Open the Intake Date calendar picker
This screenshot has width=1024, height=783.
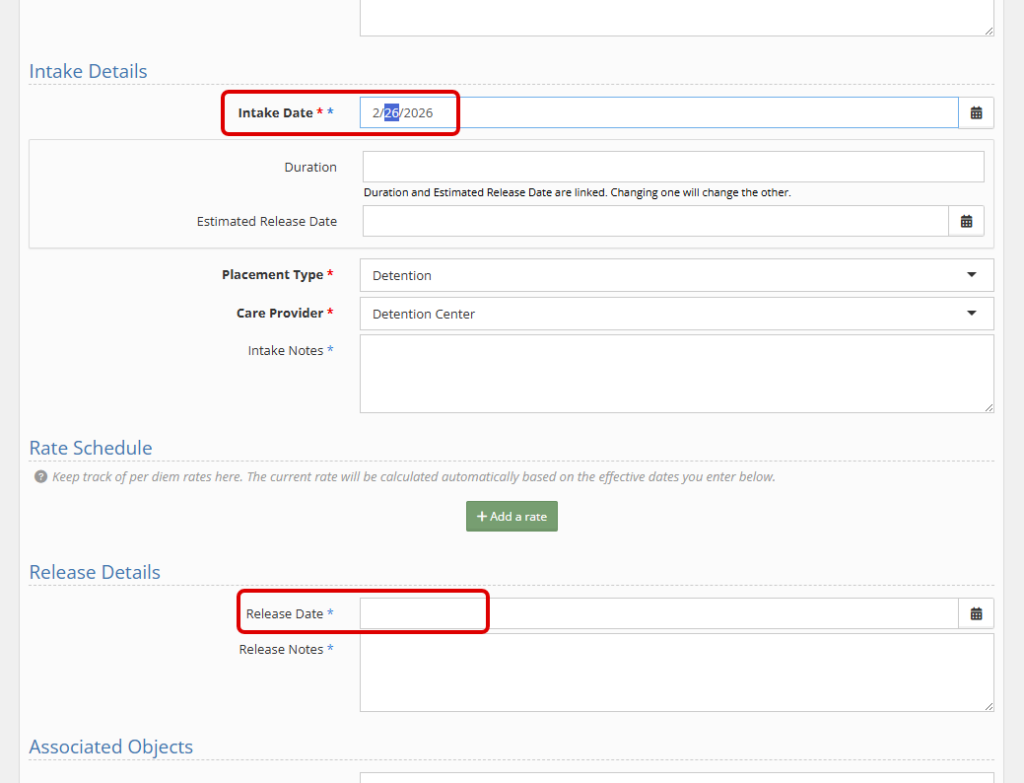point(976,113)
